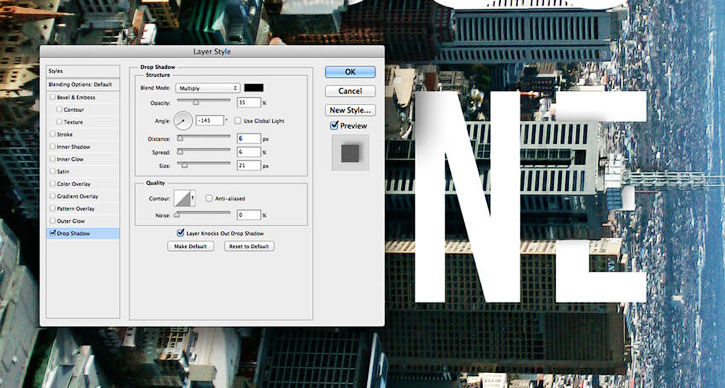Click the Contour curve thumbnail
Viewport: 725px width, 388px height.
point(182,198)
